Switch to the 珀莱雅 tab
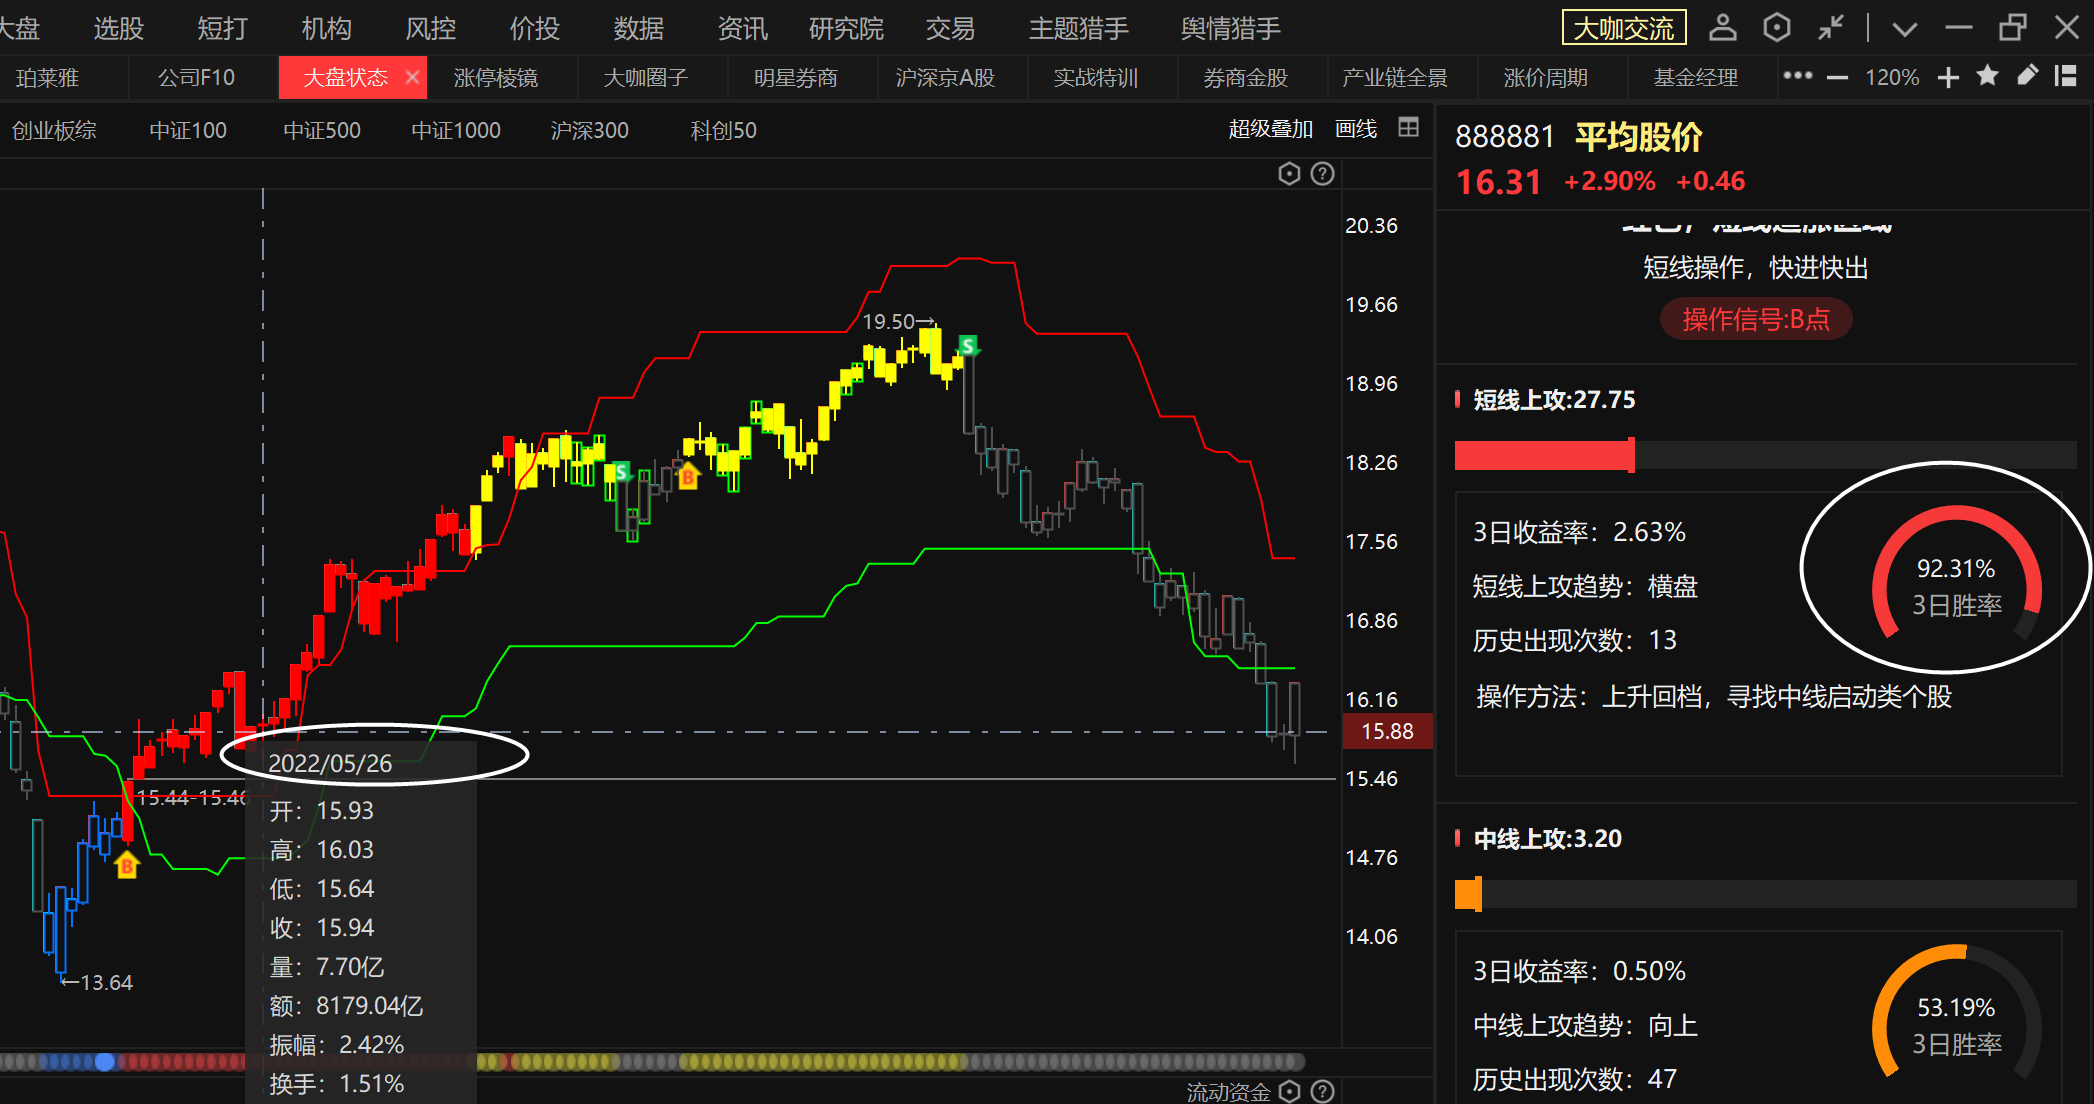Viewport: 2094px width, 1104px height. [x=46, y=78]
